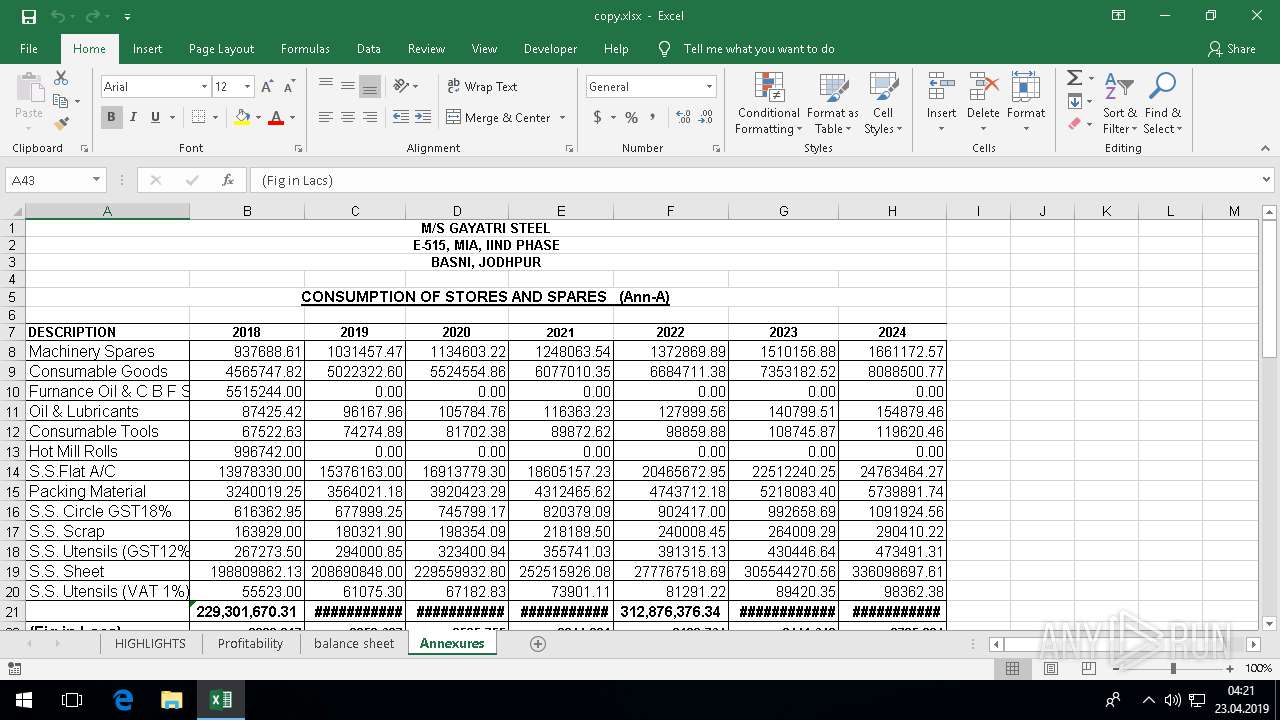Switch to the Data tab
Viewport: 1280px width, 720px height.
coord(368,49)
